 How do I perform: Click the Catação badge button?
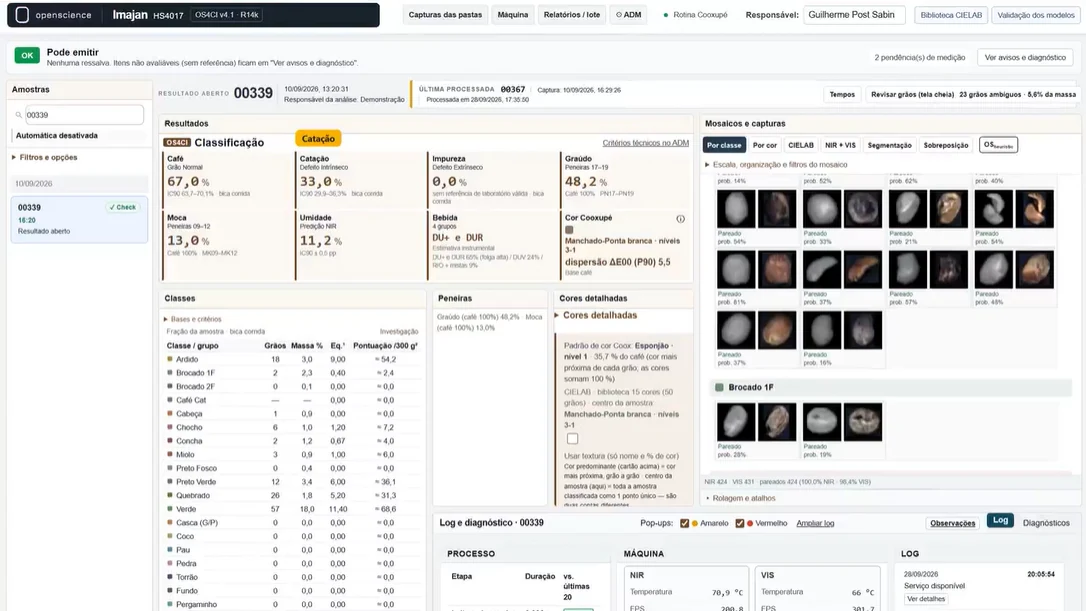click(318, 139)
